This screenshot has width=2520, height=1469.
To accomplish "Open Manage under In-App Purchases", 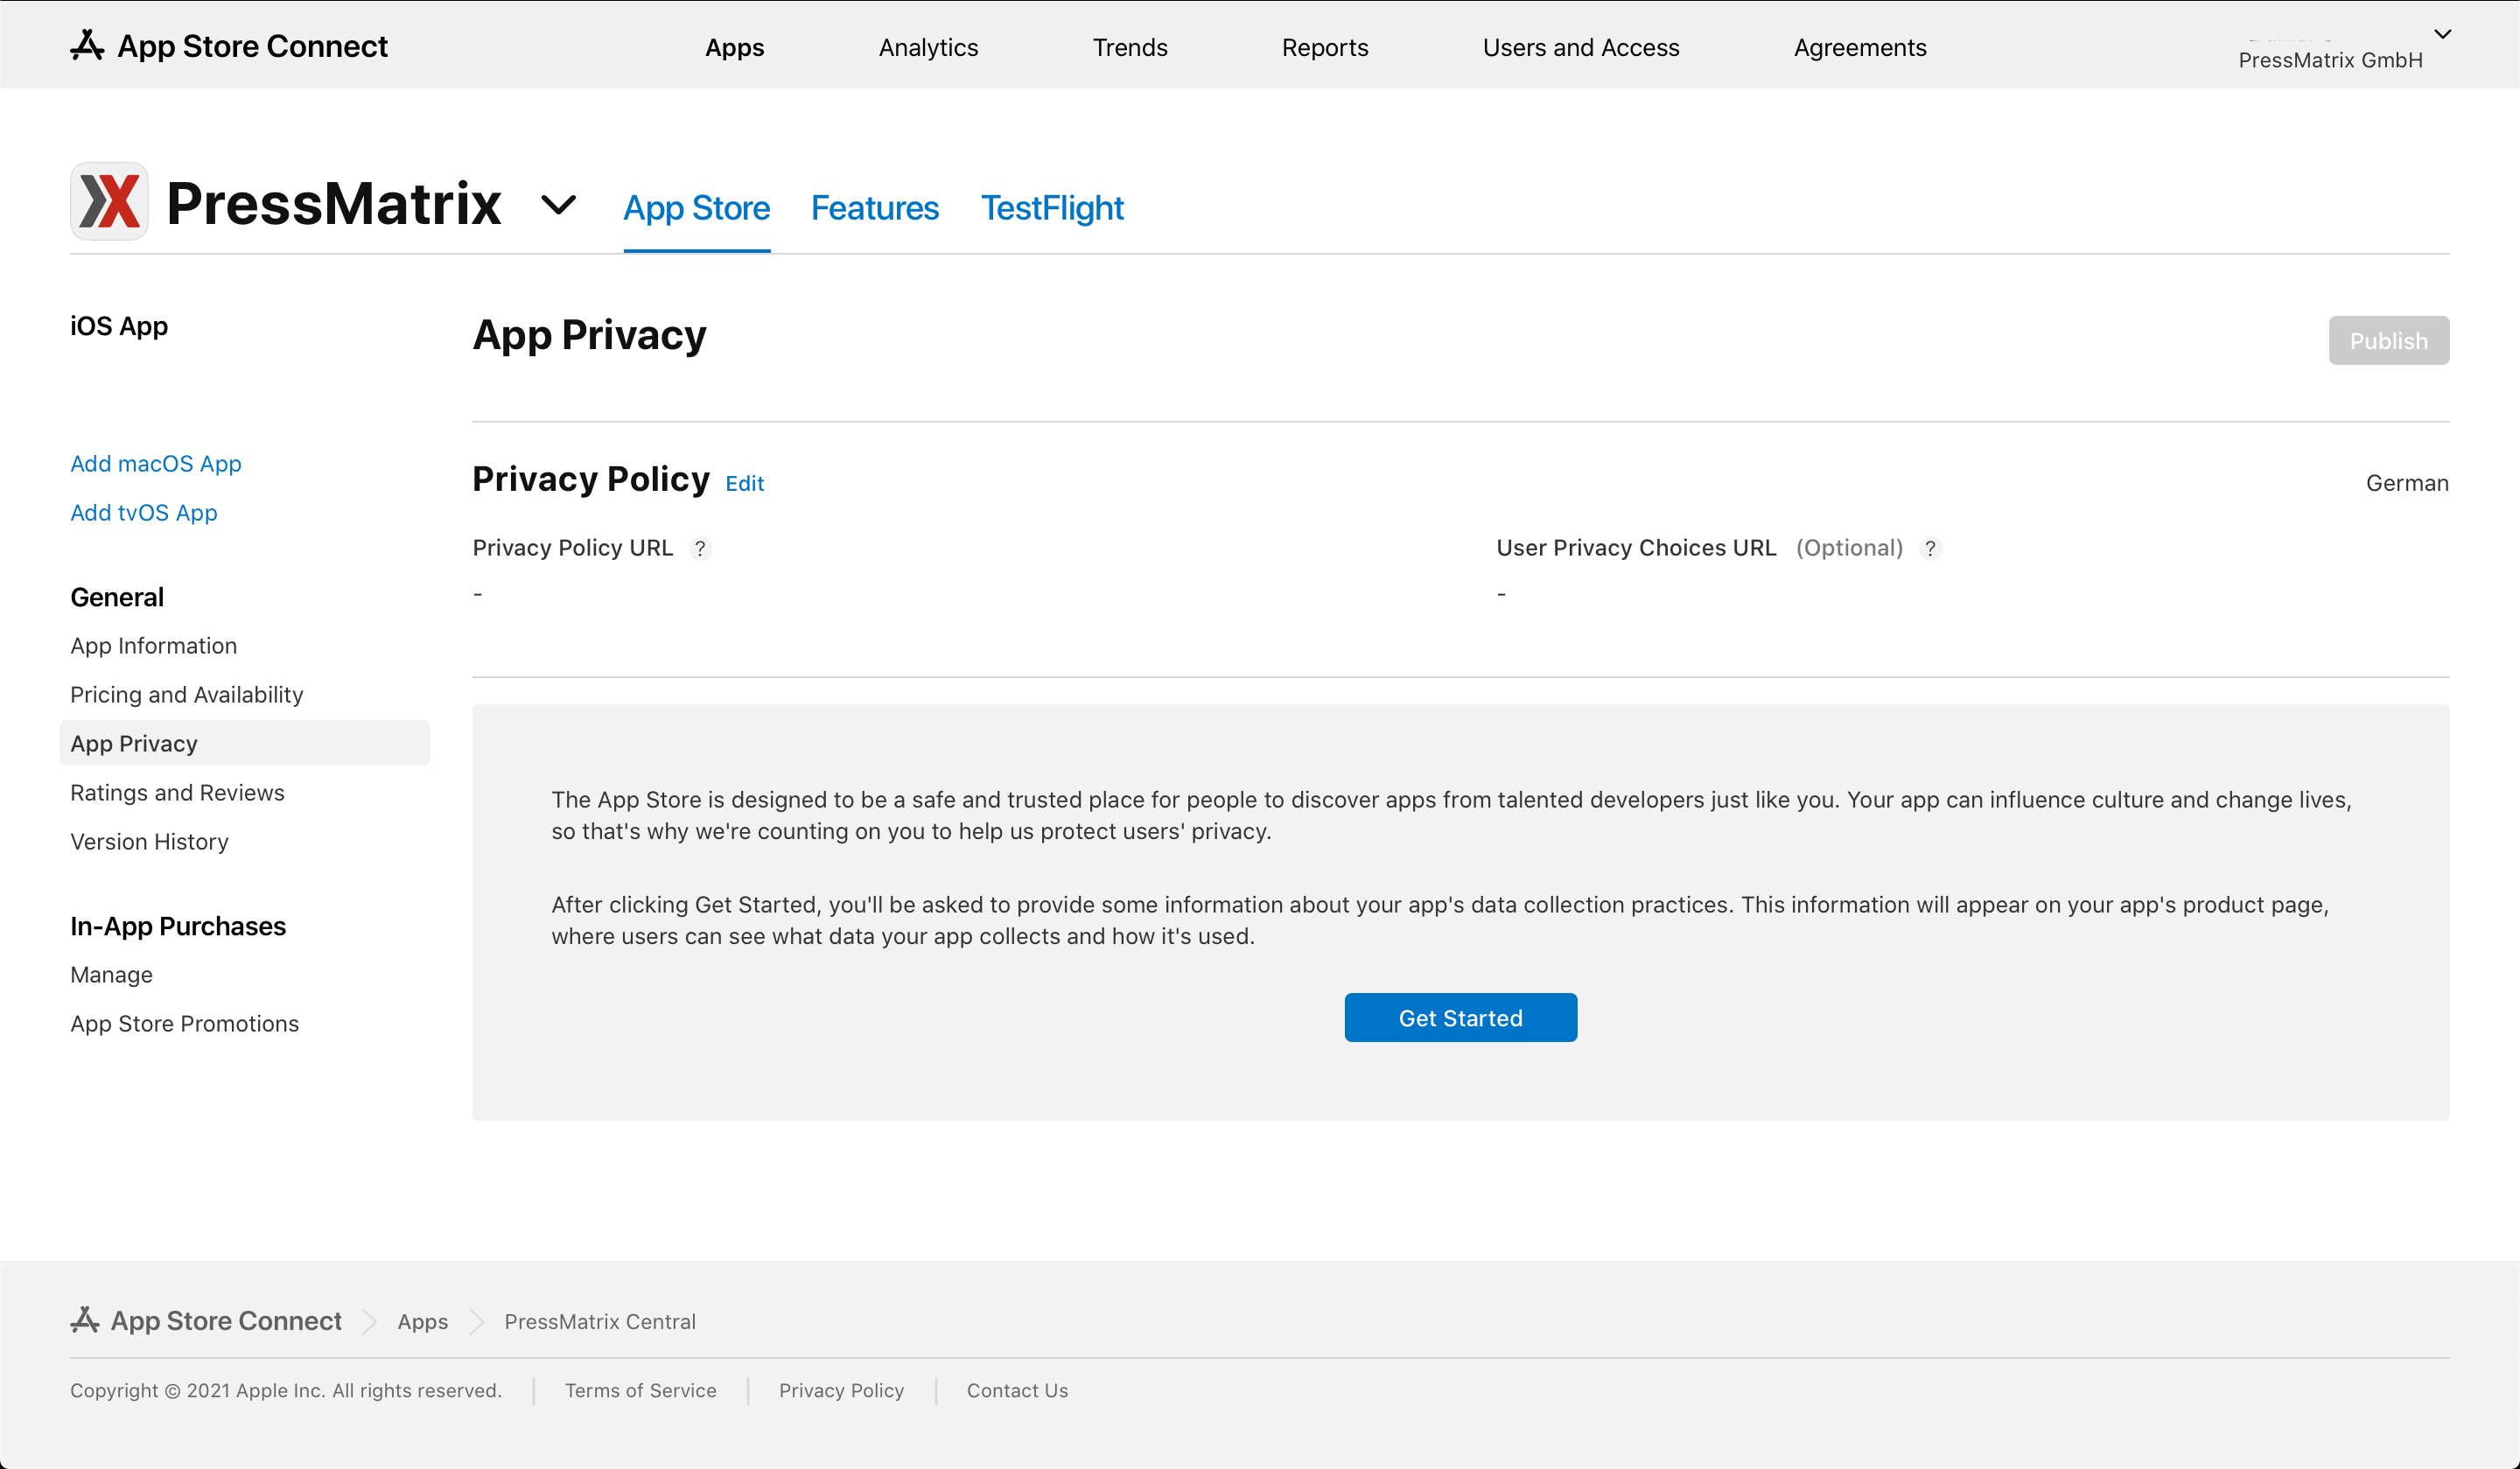I will click(x=112, y=974).
